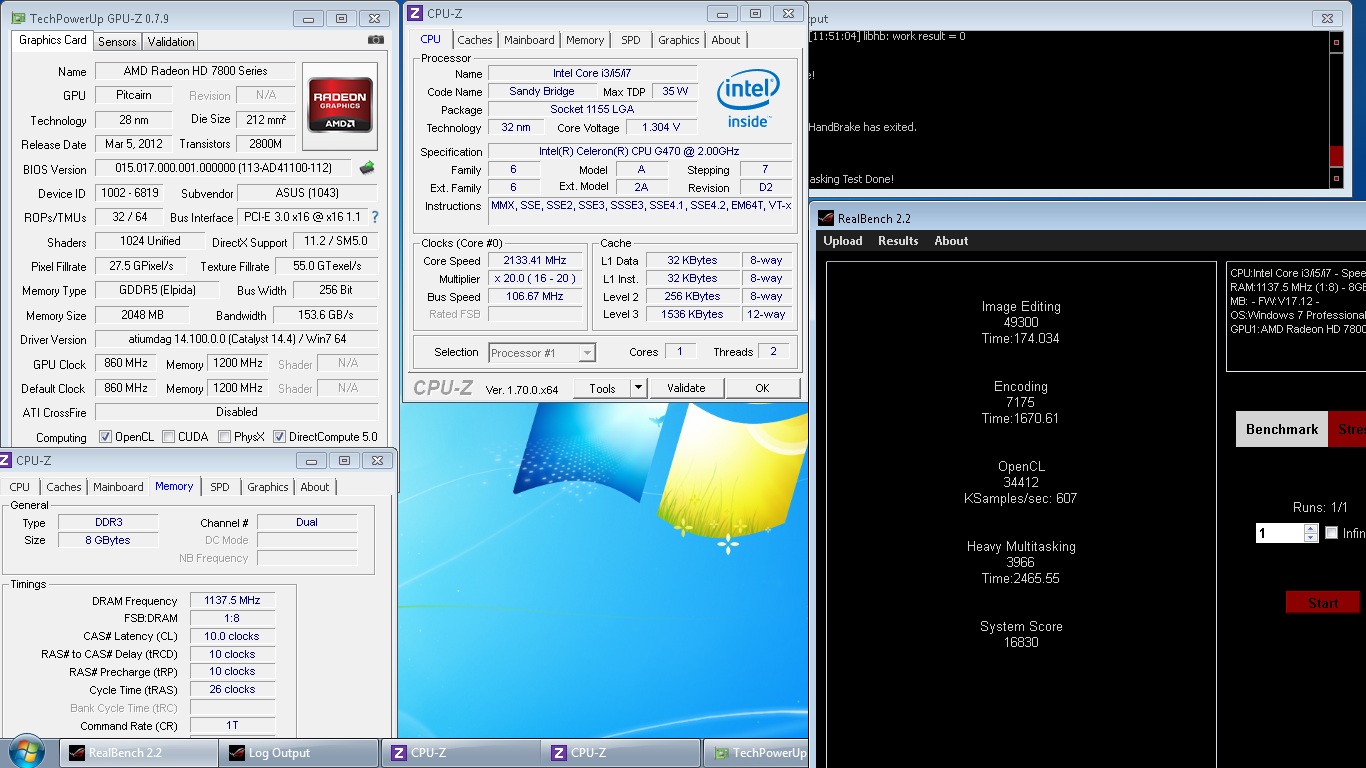Click the Driver Version atiumdag field

point(237,339)
